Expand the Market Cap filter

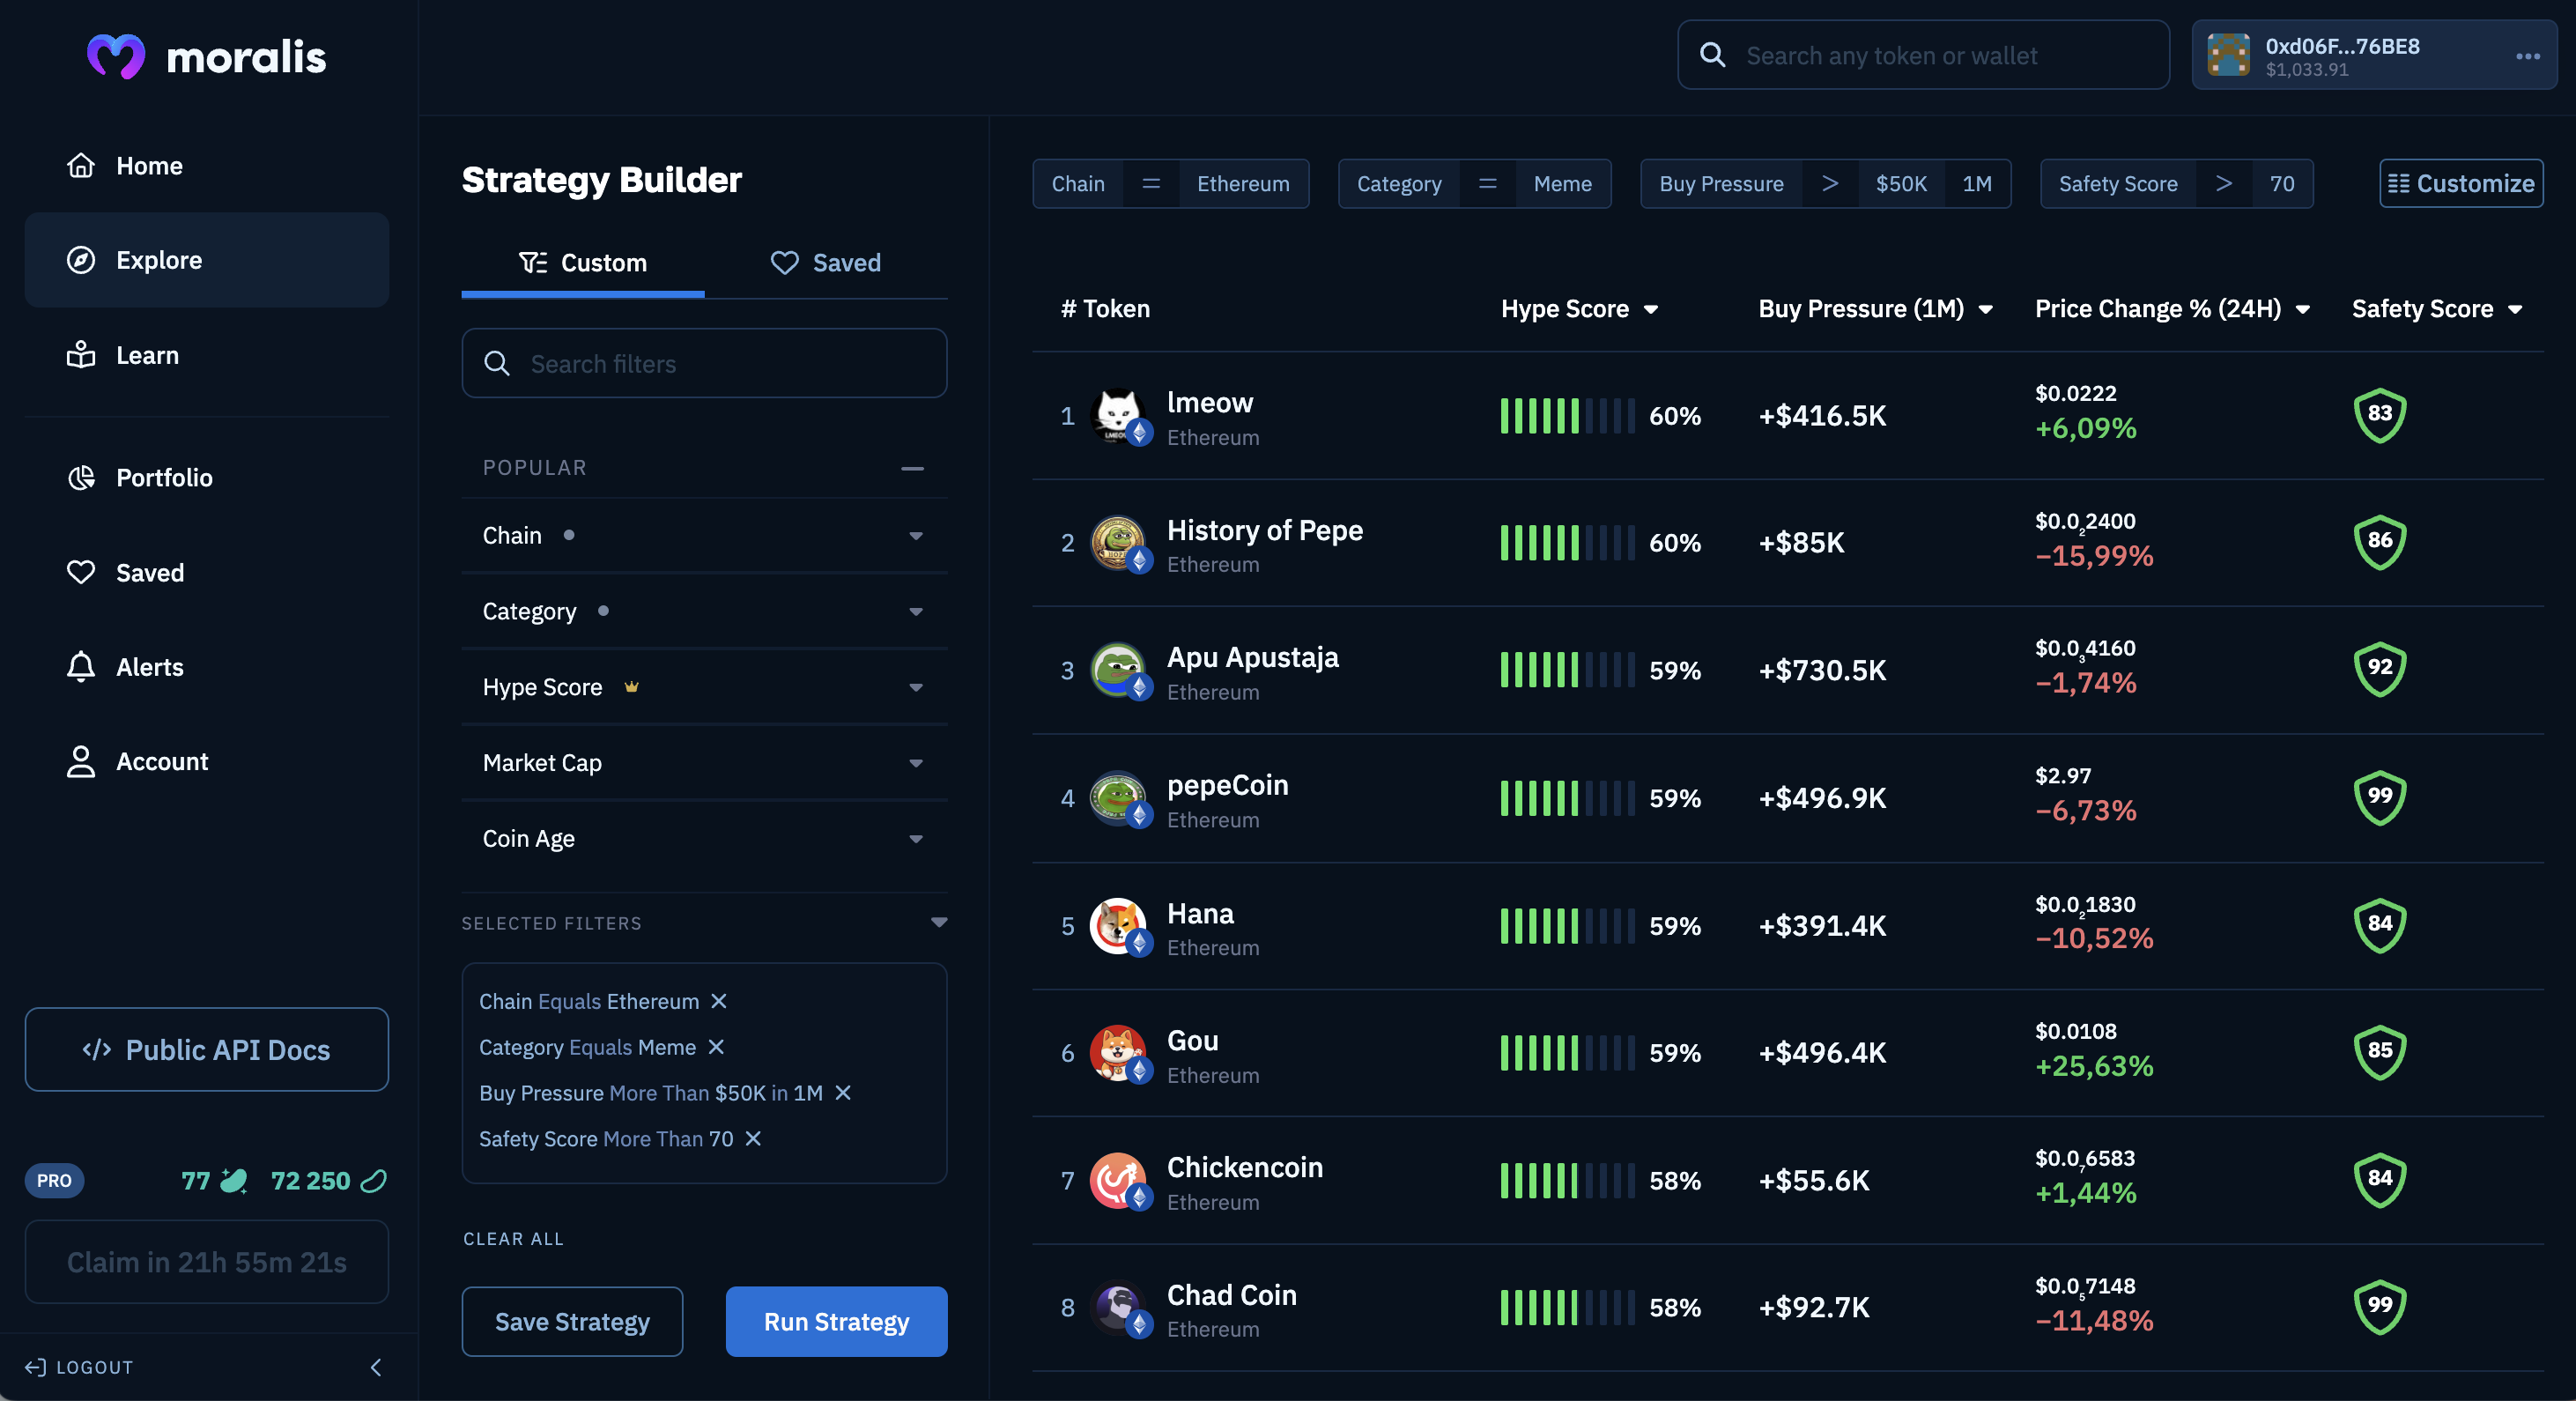pos(704,763)
